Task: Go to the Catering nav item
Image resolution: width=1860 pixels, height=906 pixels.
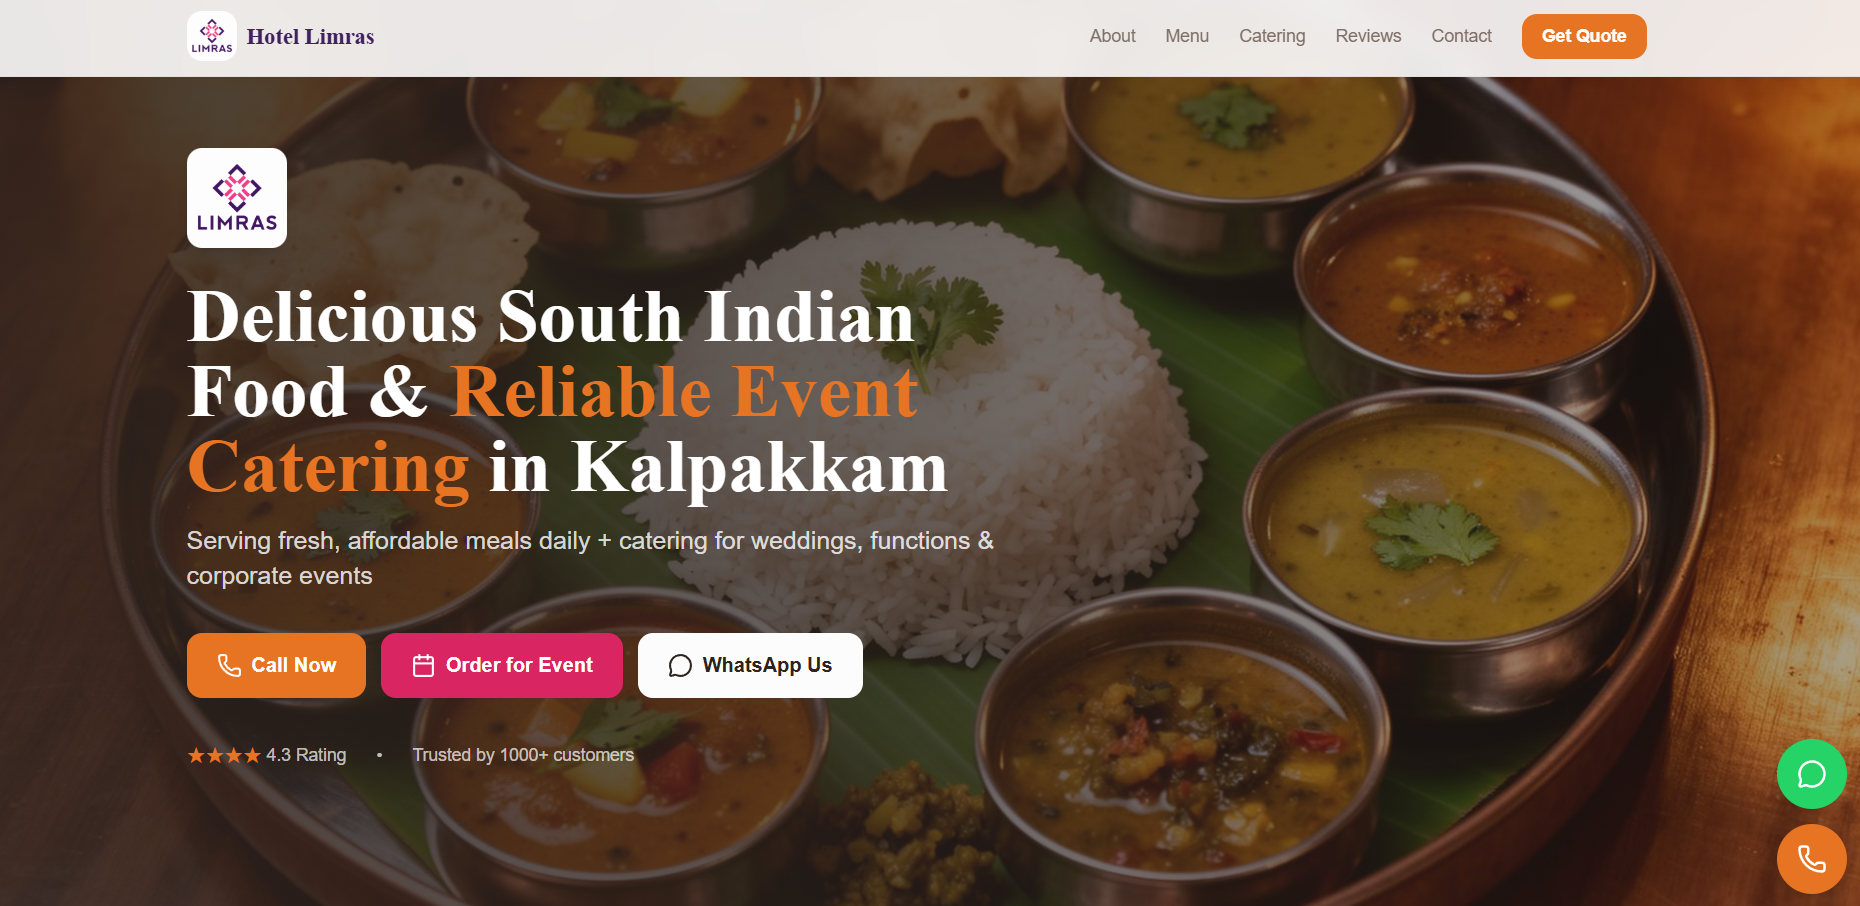Action: (x=1272, y=36)
